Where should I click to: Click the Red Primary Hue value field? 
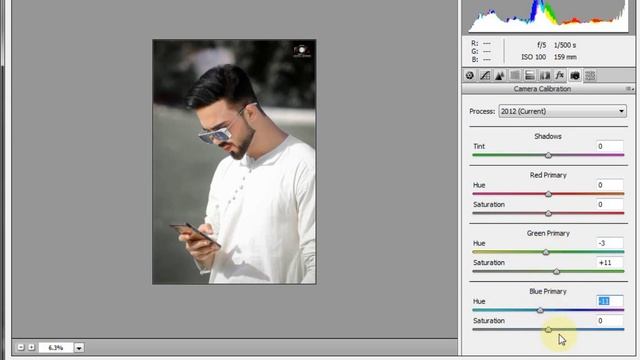610,185
